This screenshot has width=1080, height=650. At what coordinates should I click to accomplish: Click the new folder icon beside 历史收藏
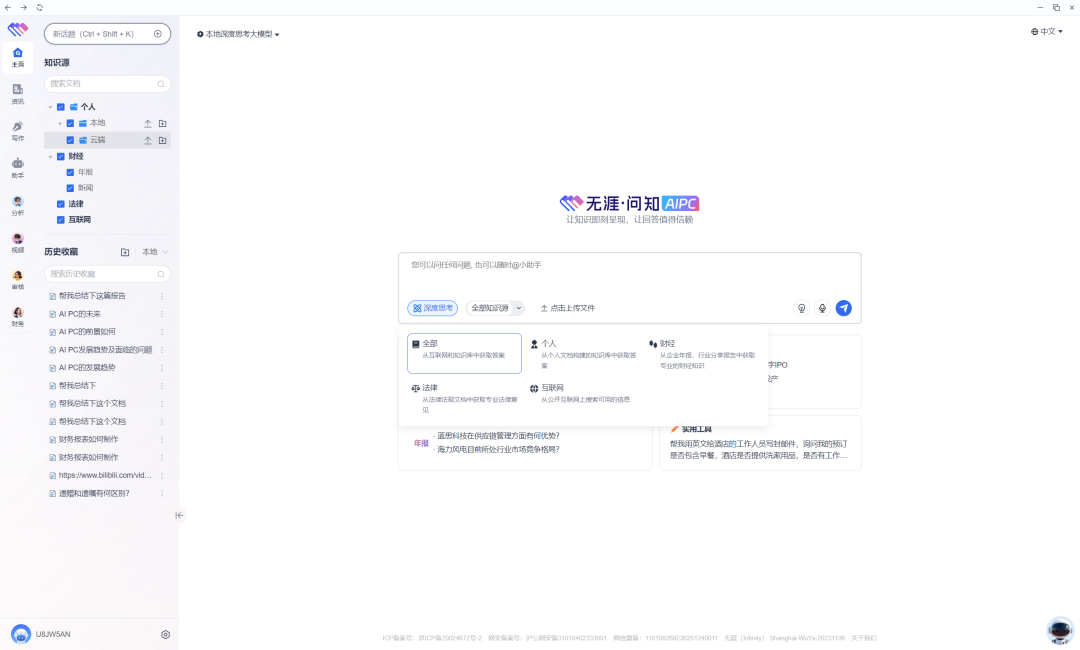click(125, 252)
